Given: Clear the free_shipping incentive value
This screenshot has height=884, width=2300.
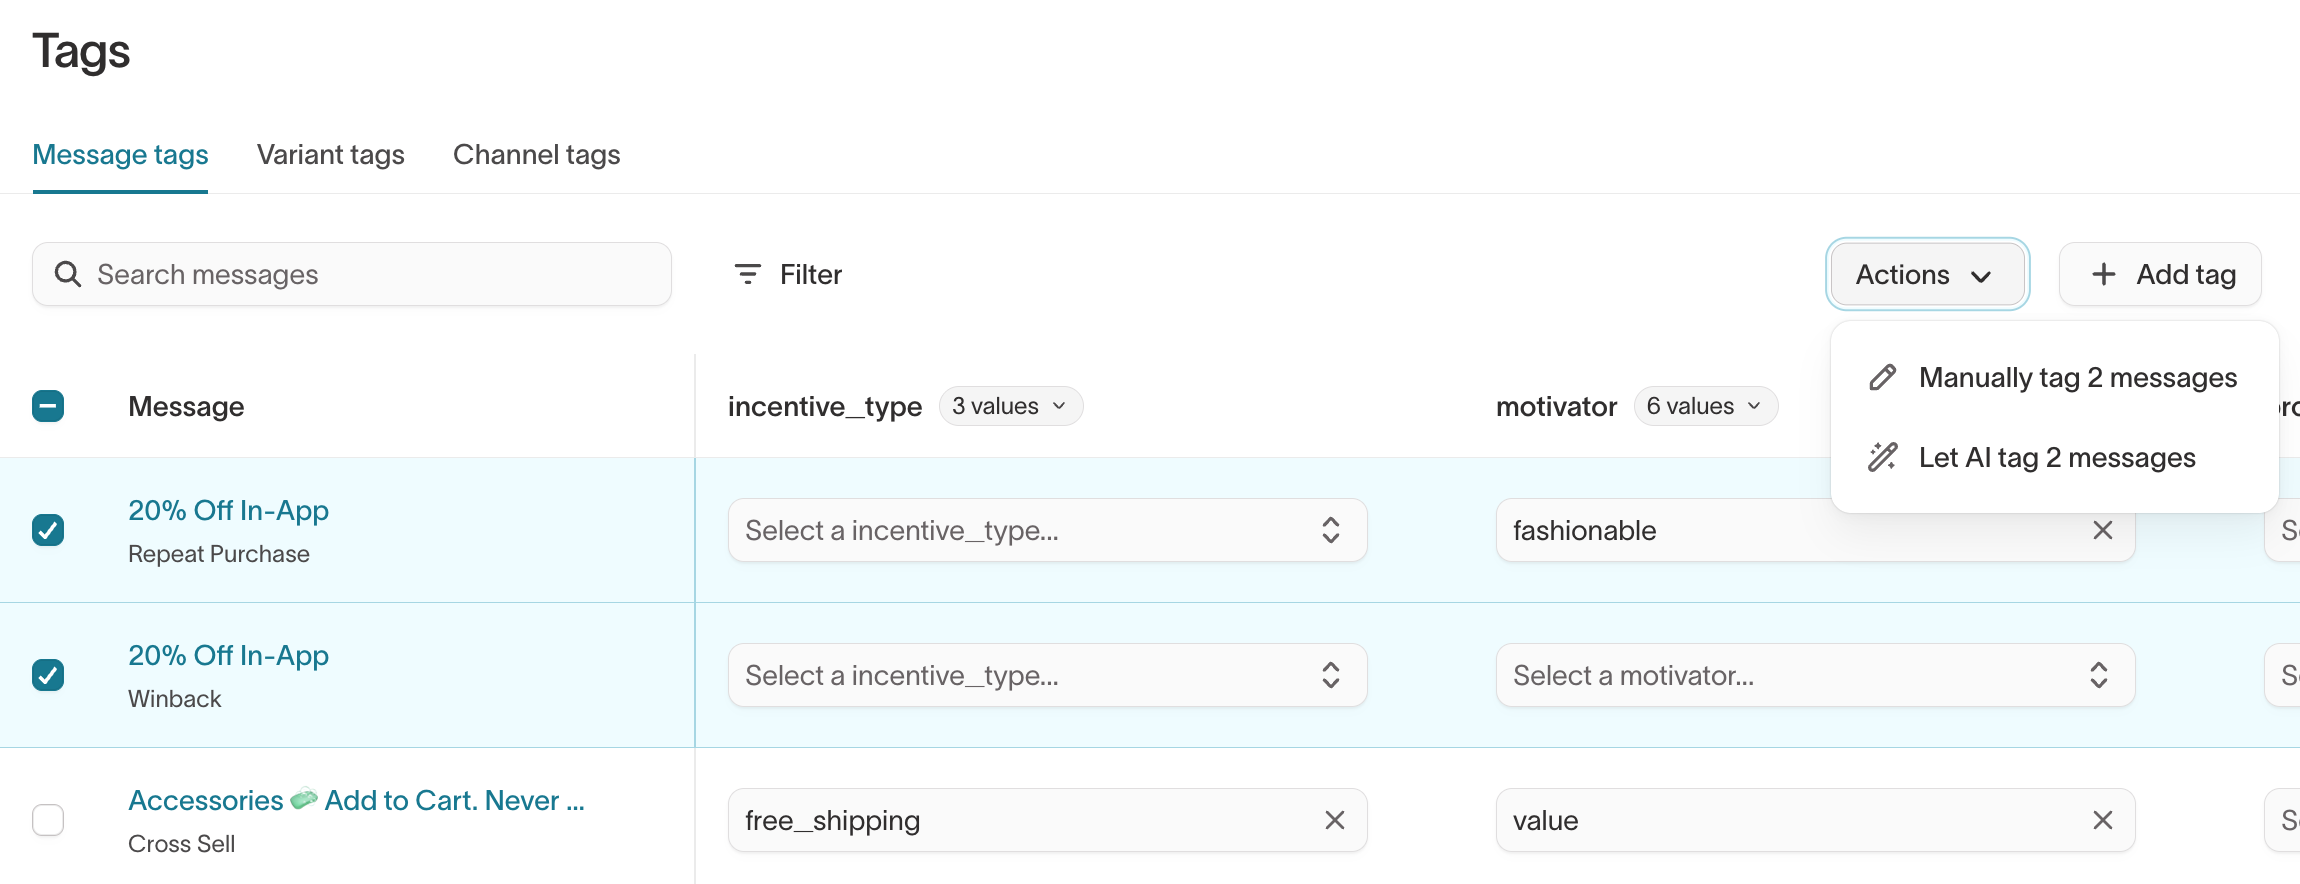Looking at the screenshot, I should click(x=1335, y=820).
